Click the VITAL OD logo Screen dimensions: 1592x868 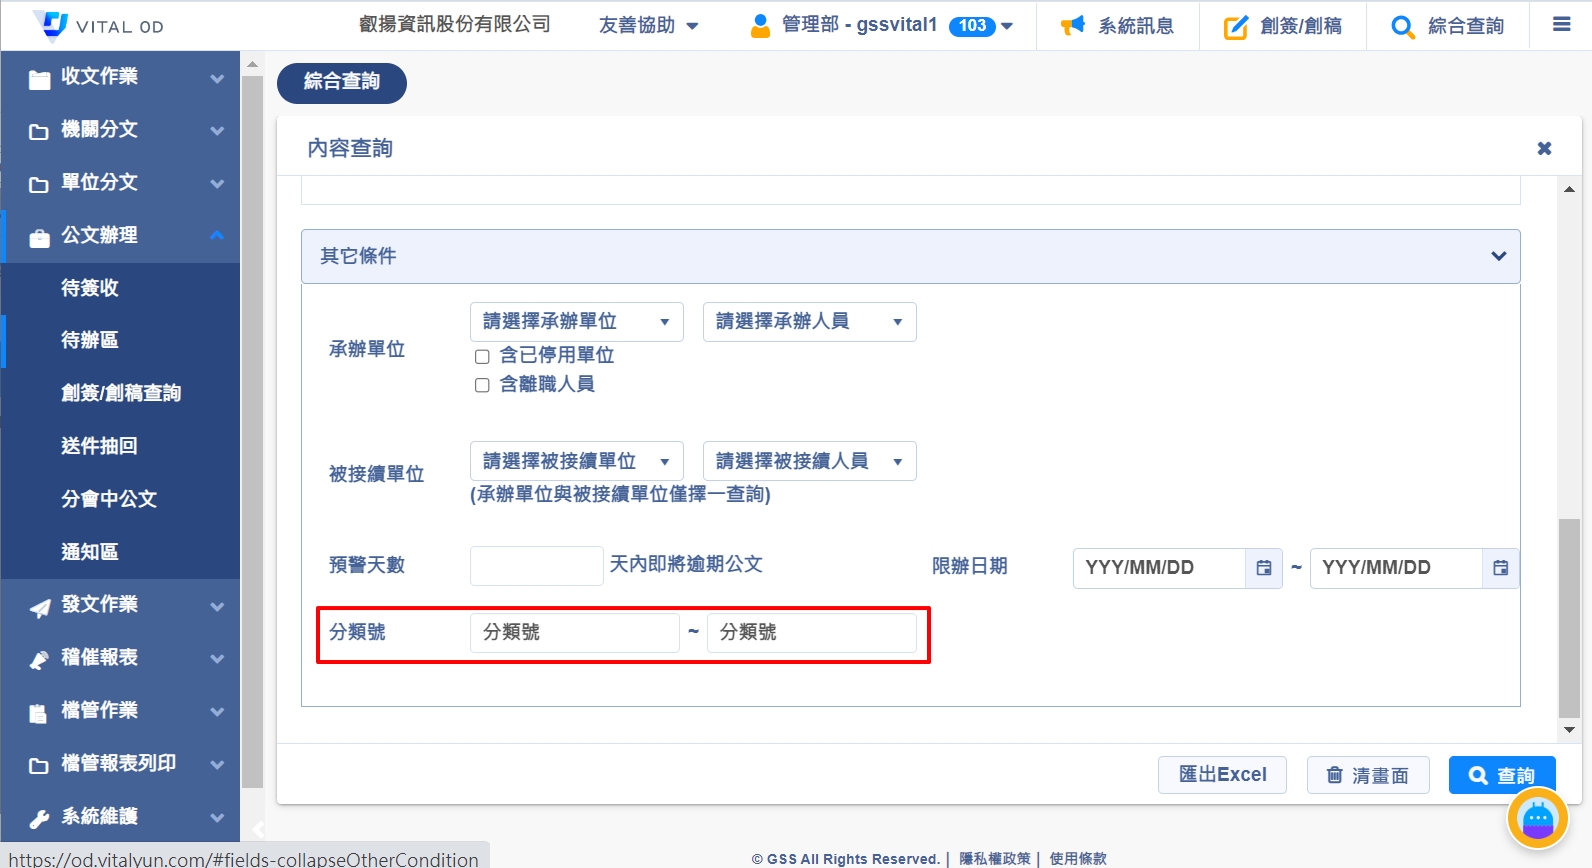tap(98, 26)
